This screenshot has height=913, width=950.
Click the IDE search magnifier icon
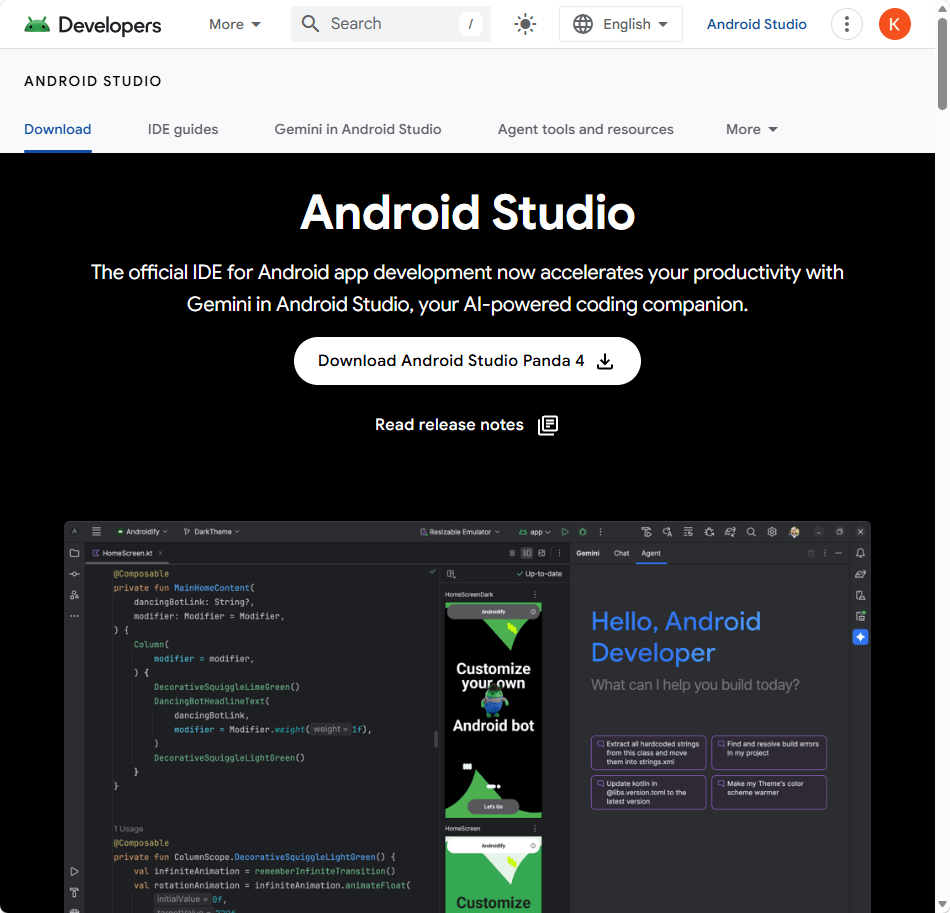tap(751, 532)
